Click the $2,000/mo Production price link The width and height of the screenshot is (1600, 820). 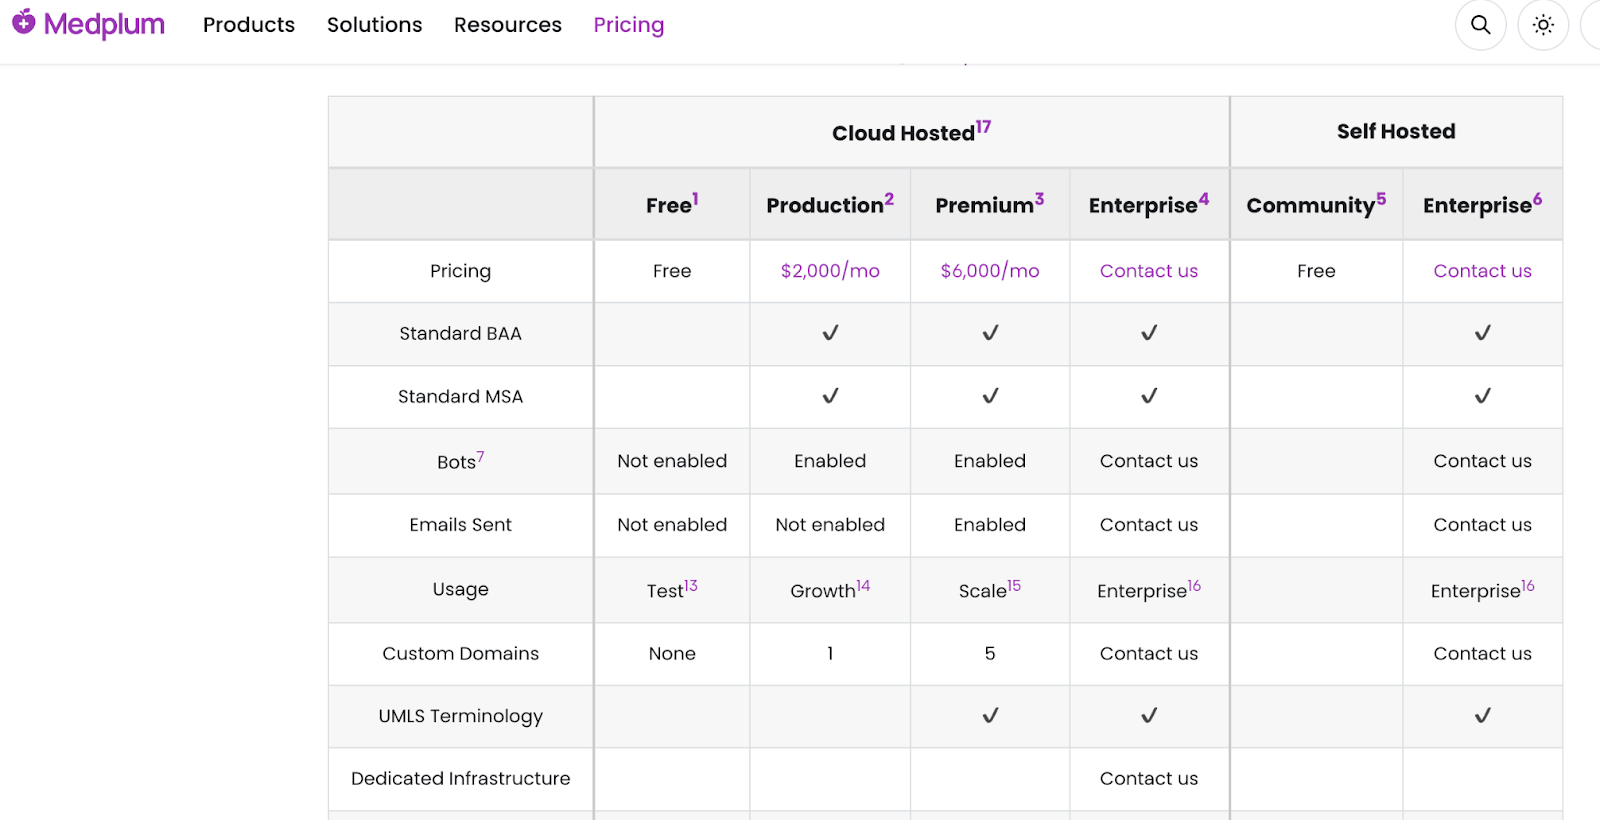point(830,271)
